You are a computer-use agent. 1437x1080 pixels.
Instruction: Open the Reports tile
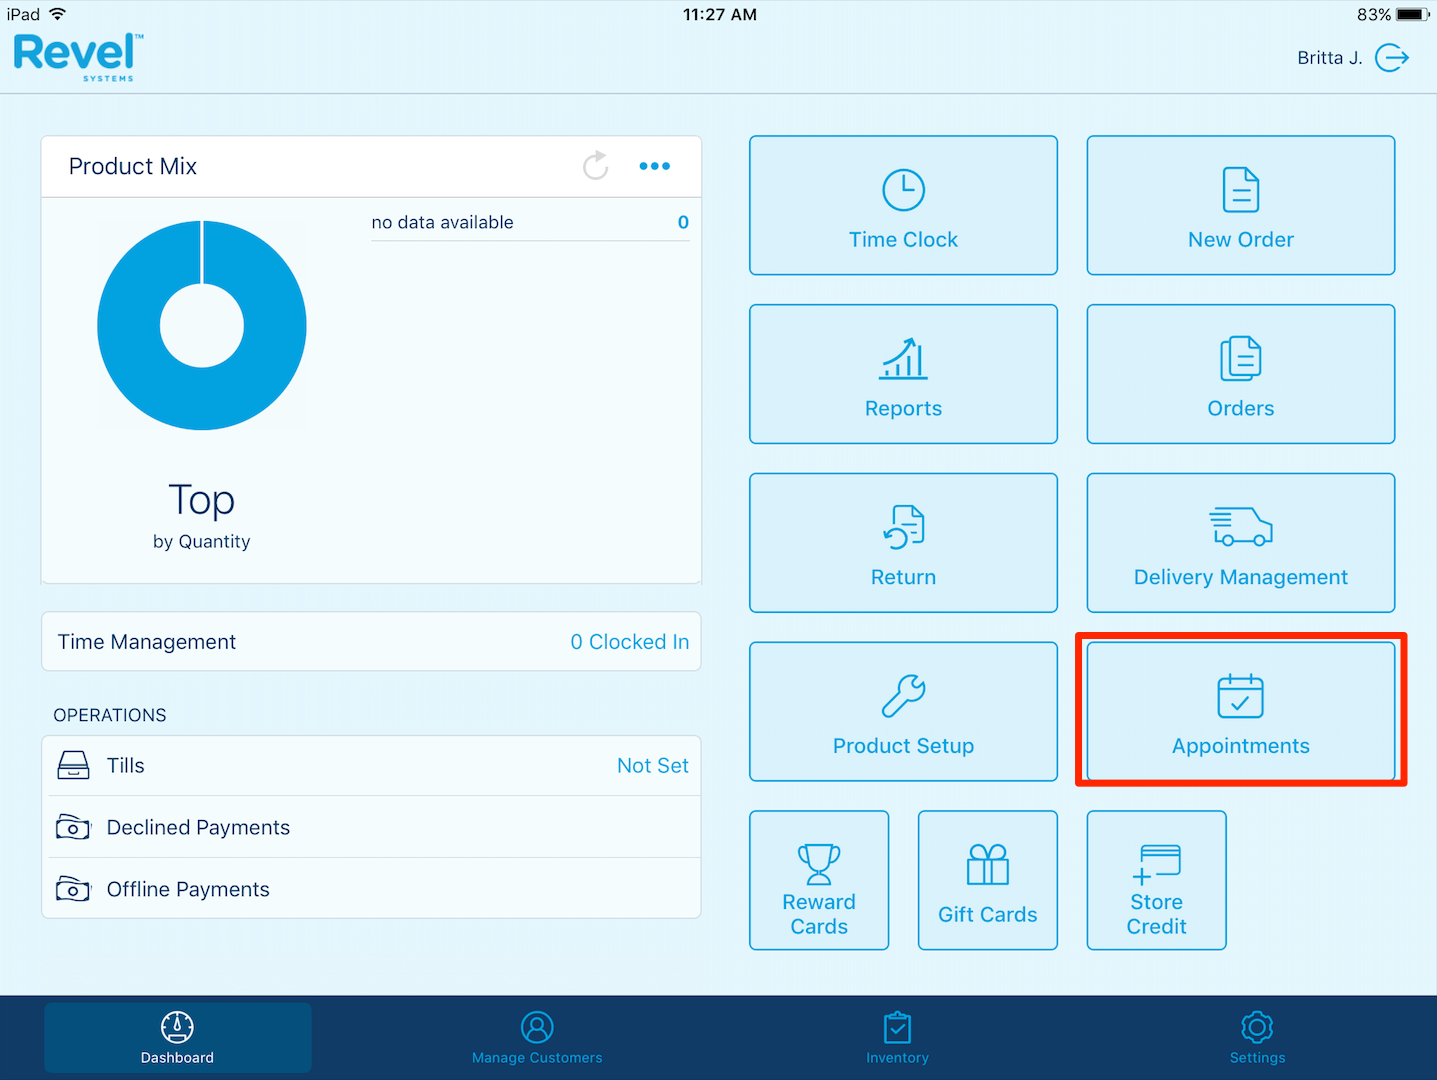pyautogui.click(x=903, y=374)
